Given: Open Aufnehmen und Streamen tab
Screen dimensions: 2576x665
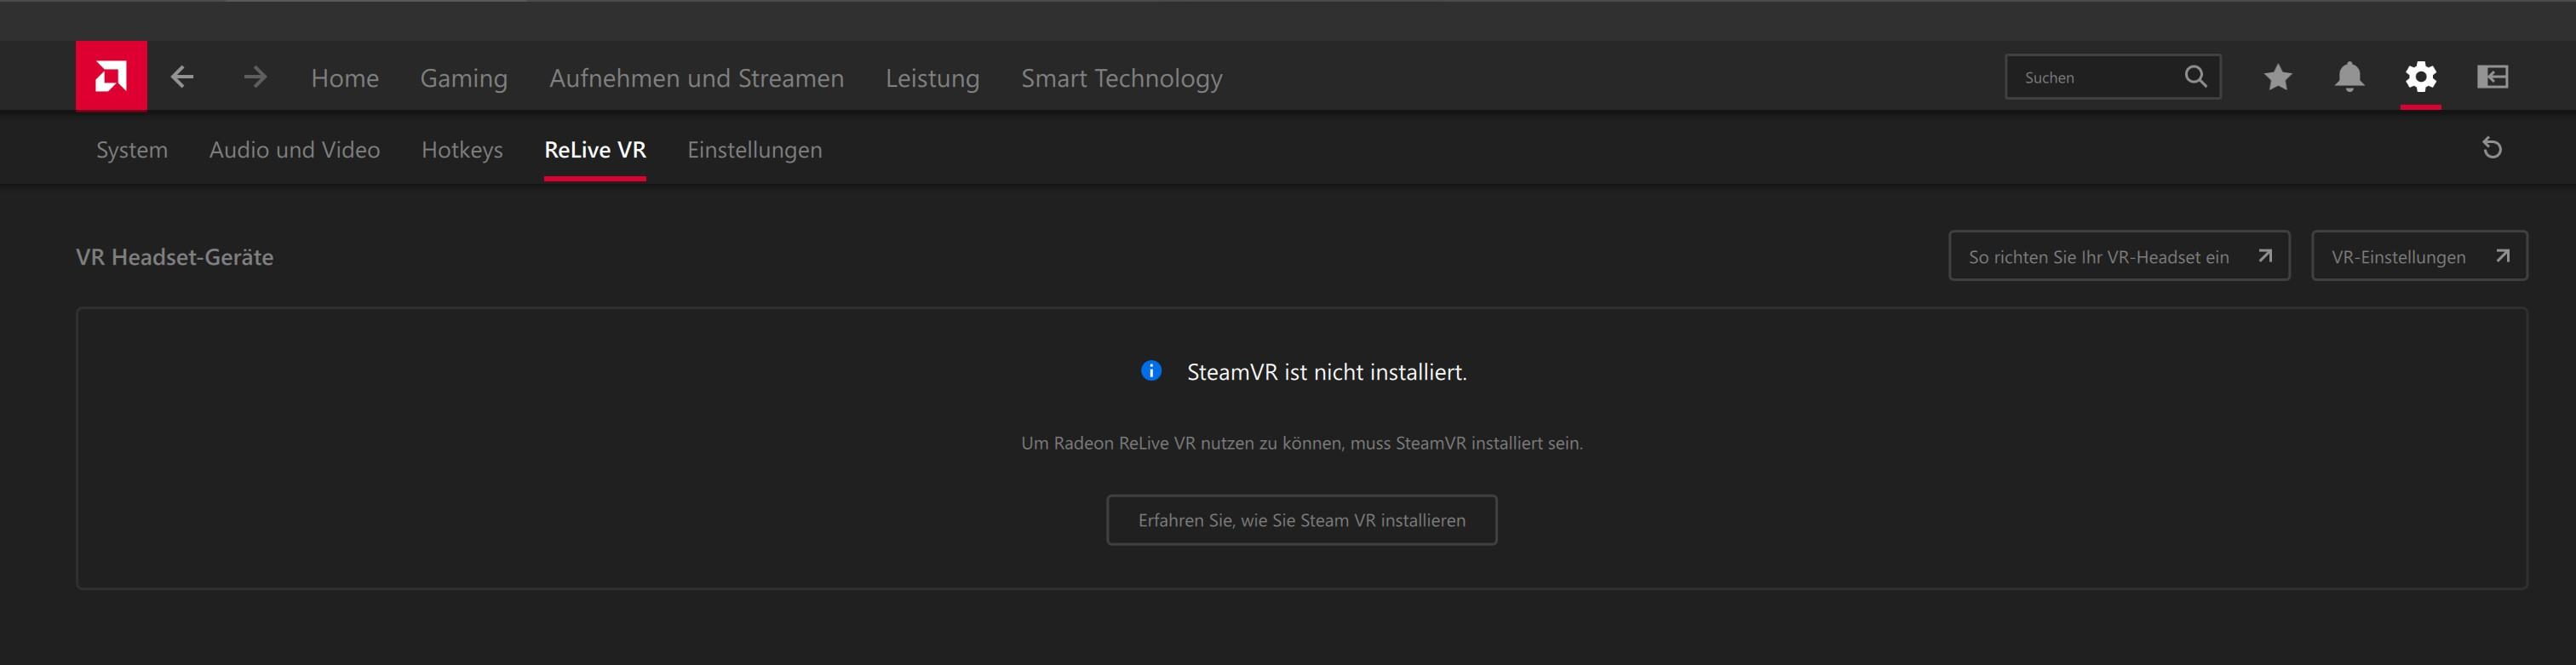Looking at the screenshot, I should coord(696,78).
